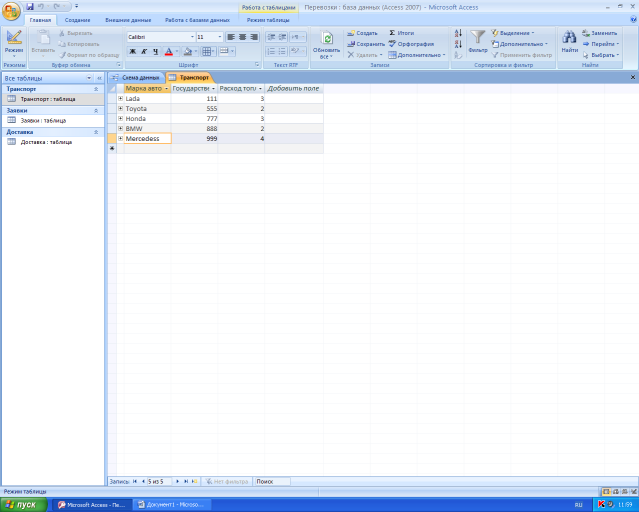The width and height of the screenshot is (639, 512).
Task: Toggle underline formatting (Ч)
Action: pyautogui.click(x=155, y=51)
